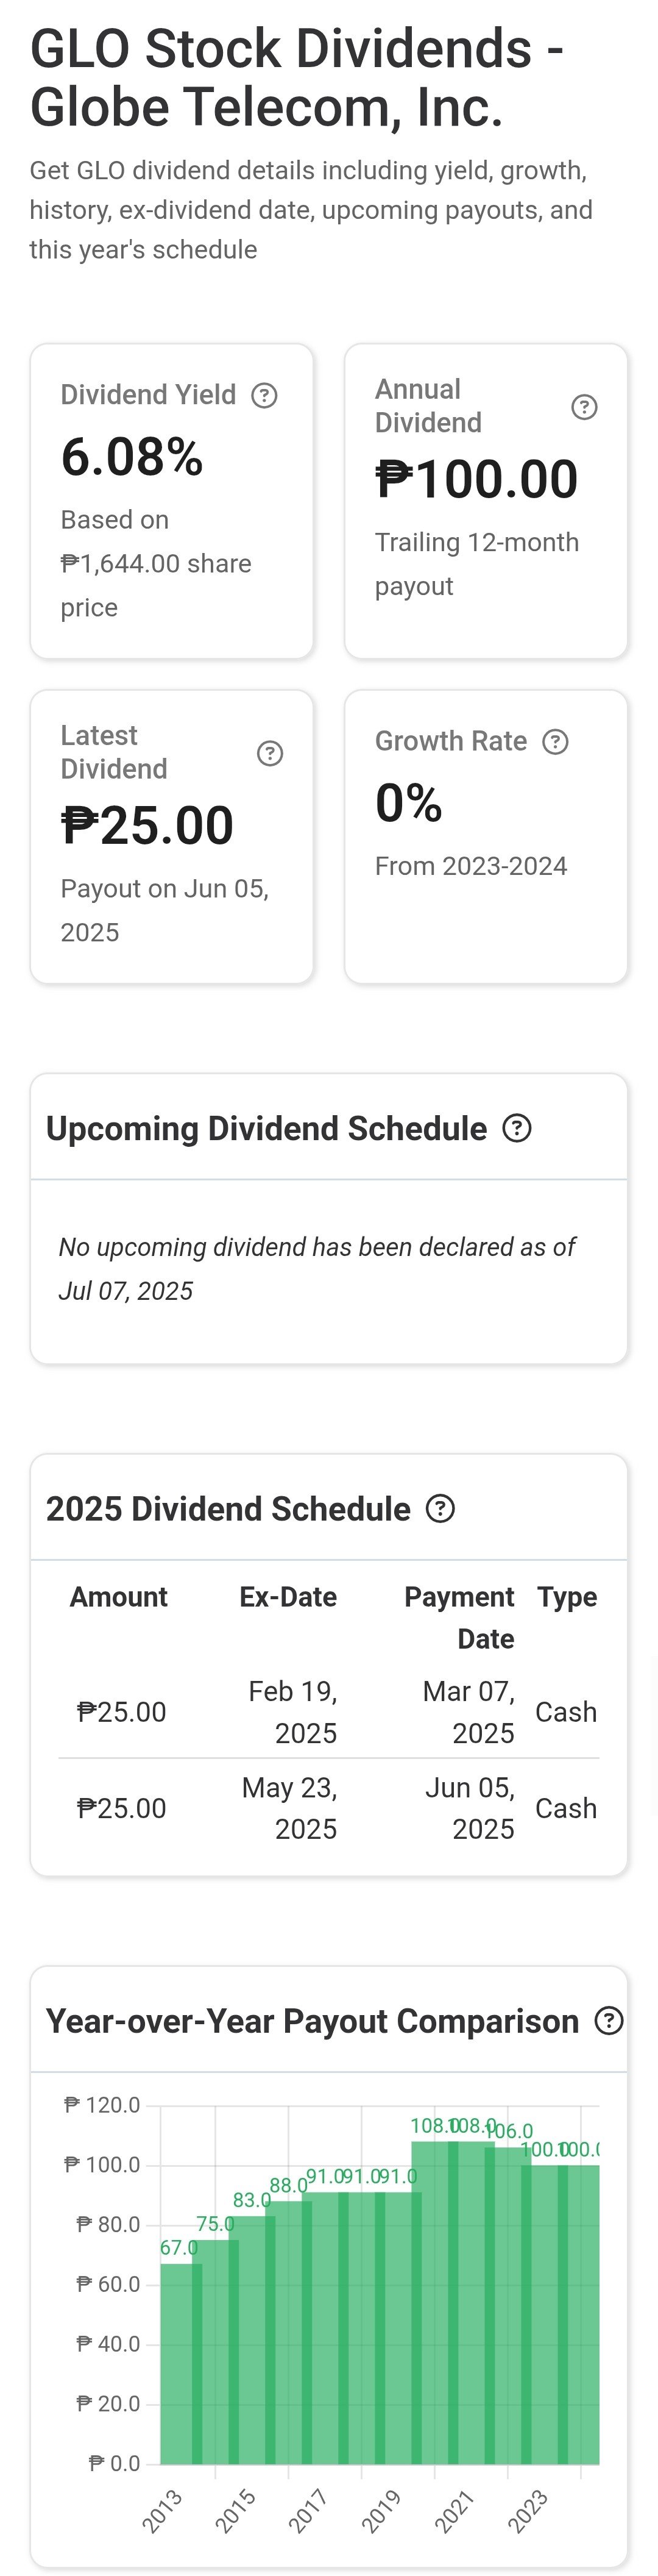Select the Type column header
The width and height of the screenshot is (658, 2576).
tap(566, 1597)
